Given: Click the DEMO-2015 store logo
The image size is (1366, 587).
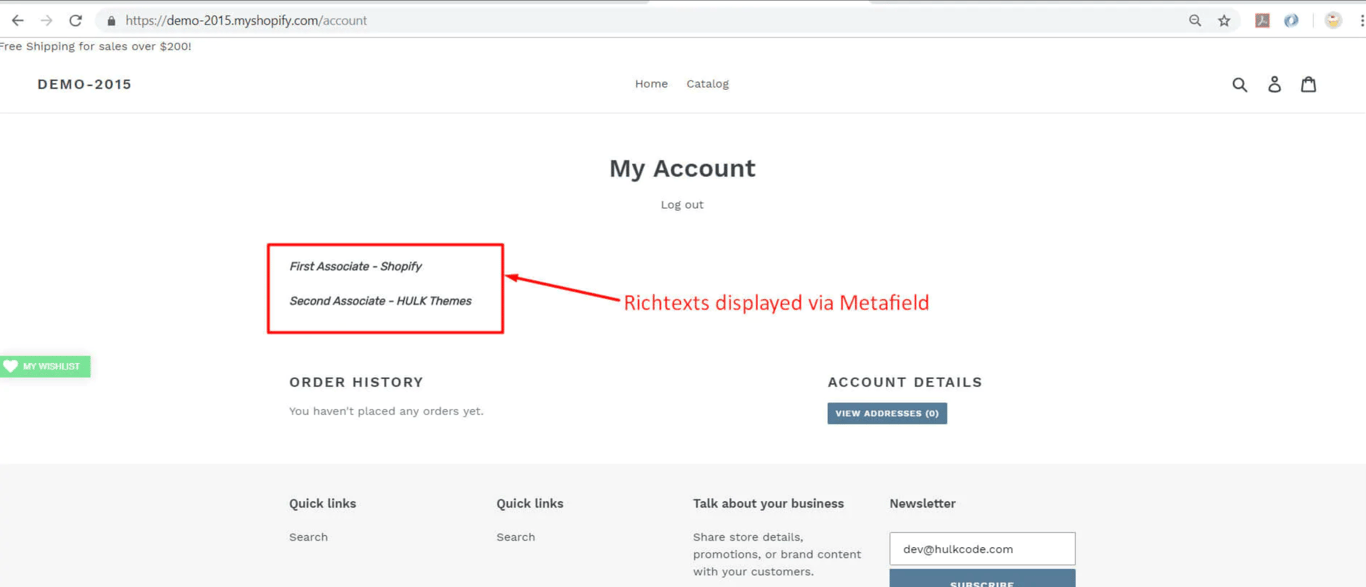Looking at the screenshot, I should coord(85,85).
